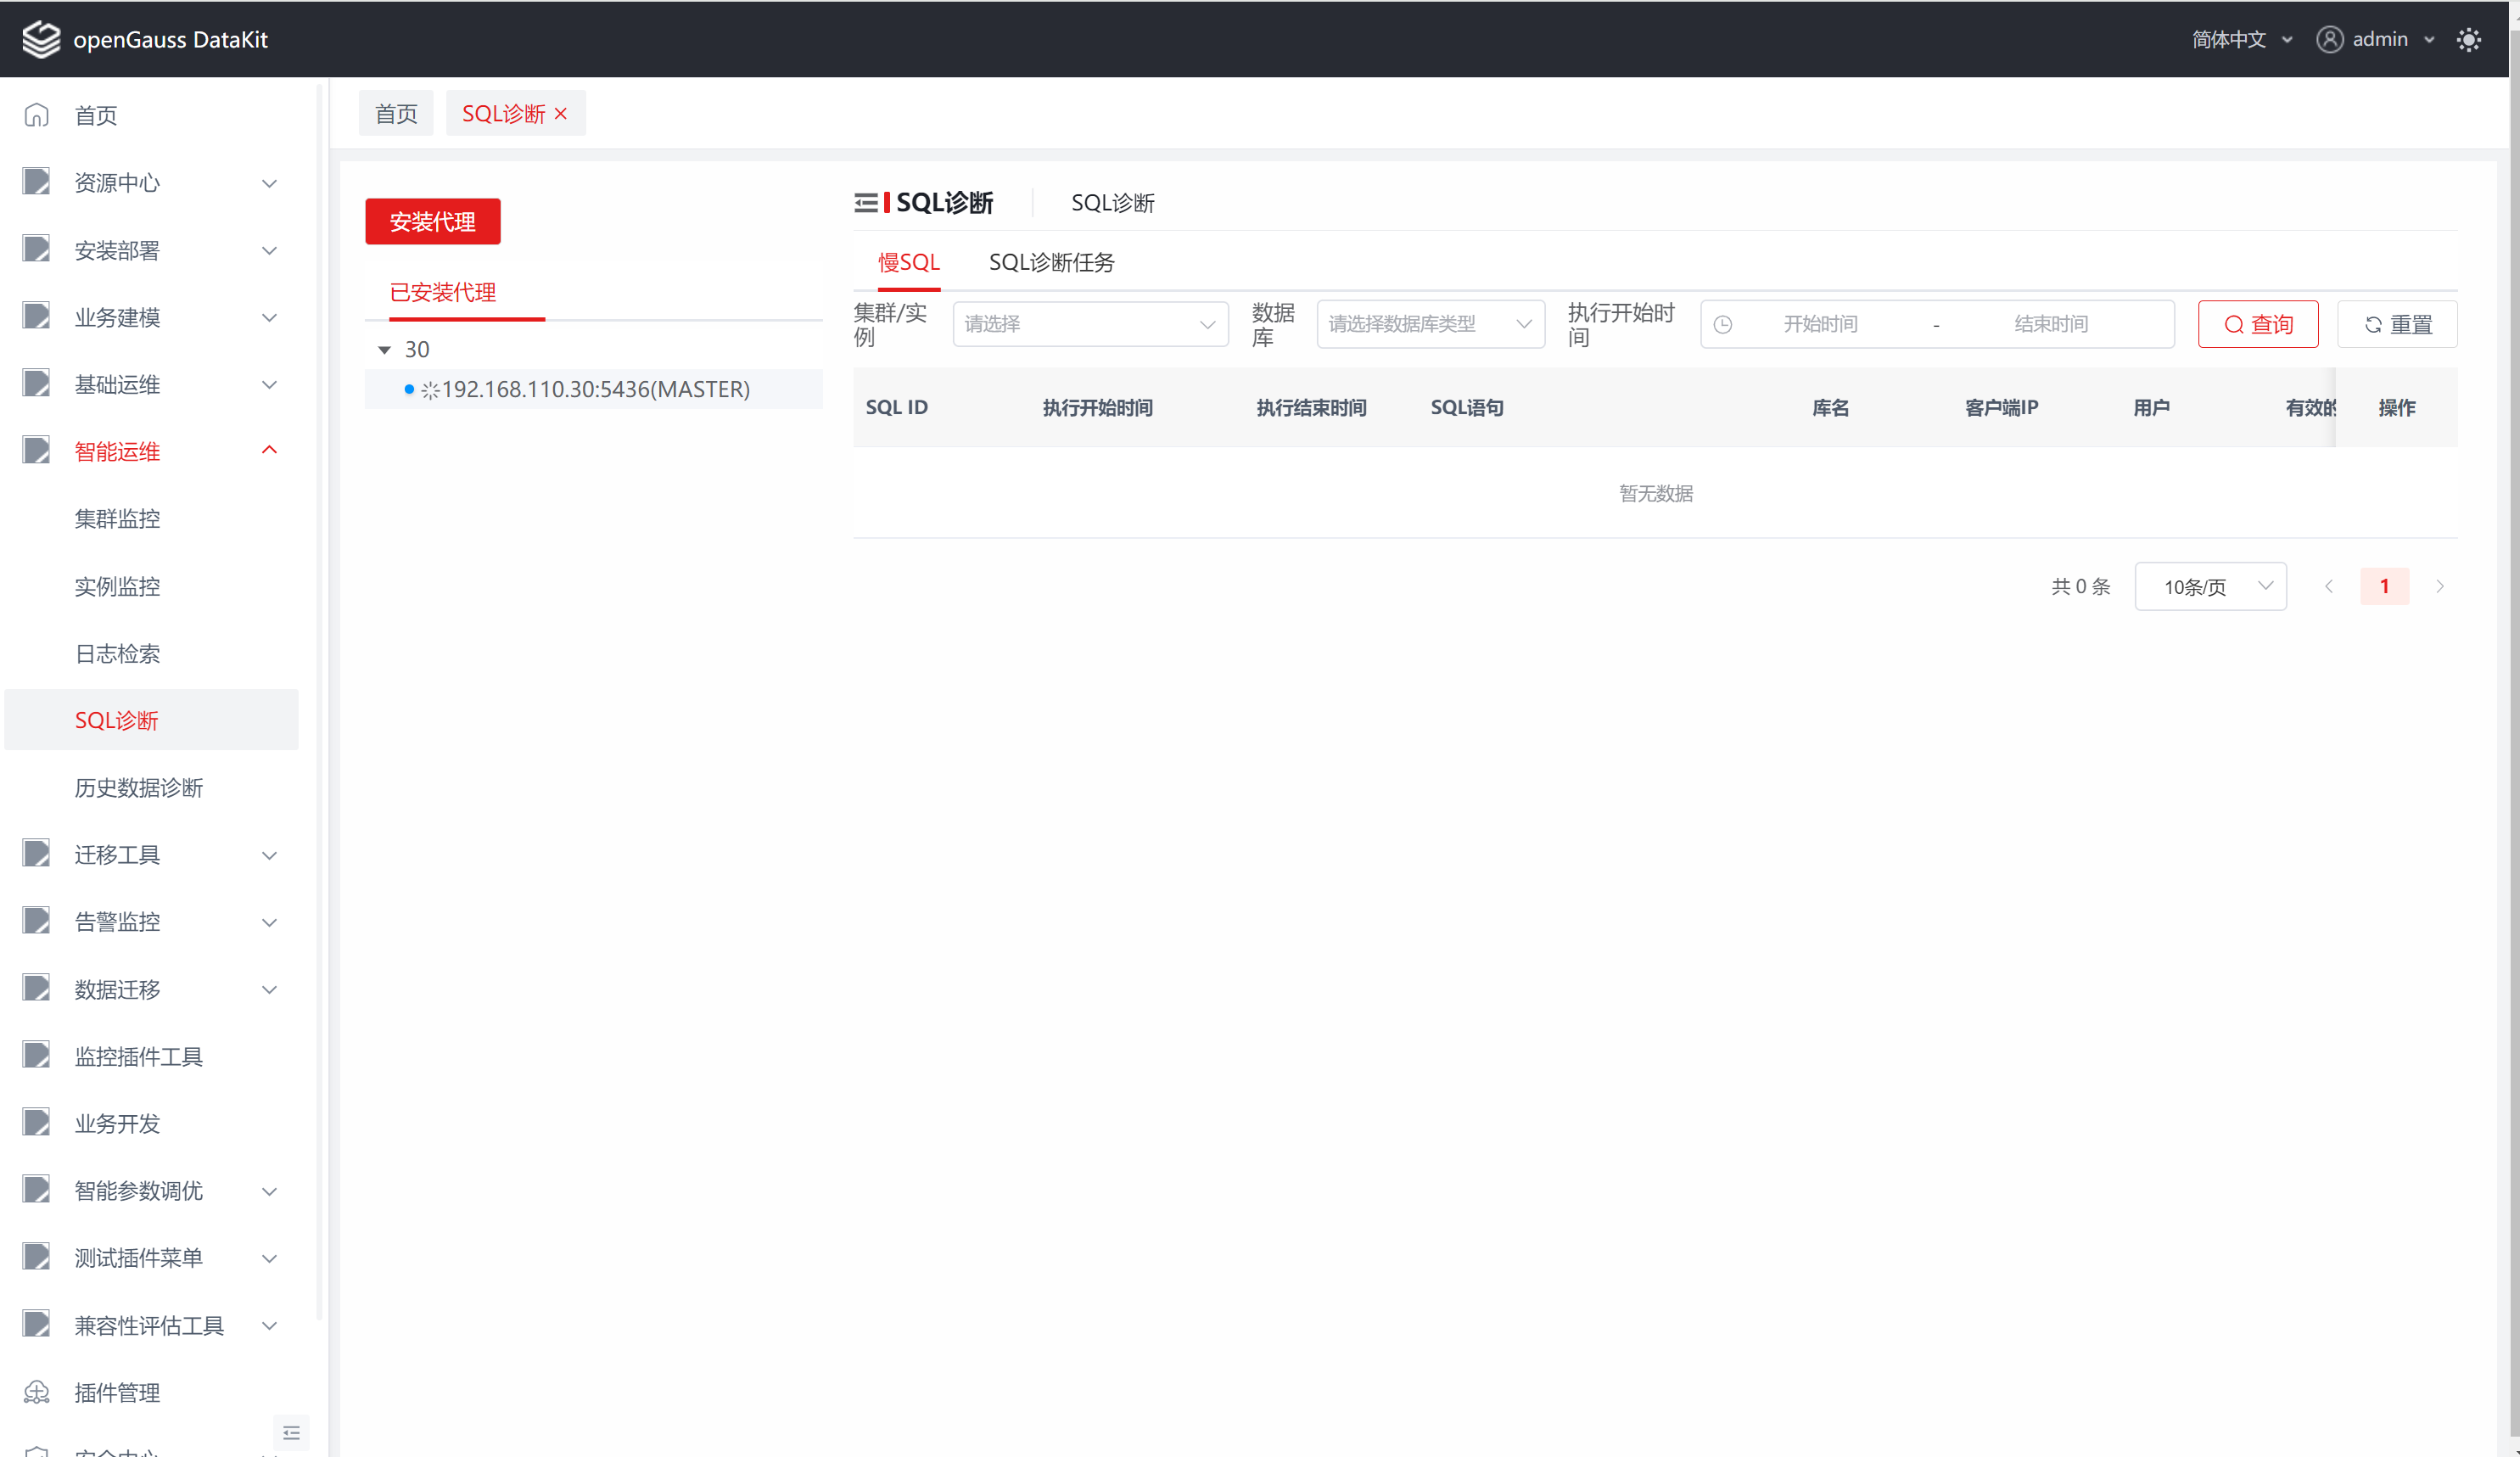2520x1457 pixels.
Task: Open the database type dropdown
Action: [1430, 324]
